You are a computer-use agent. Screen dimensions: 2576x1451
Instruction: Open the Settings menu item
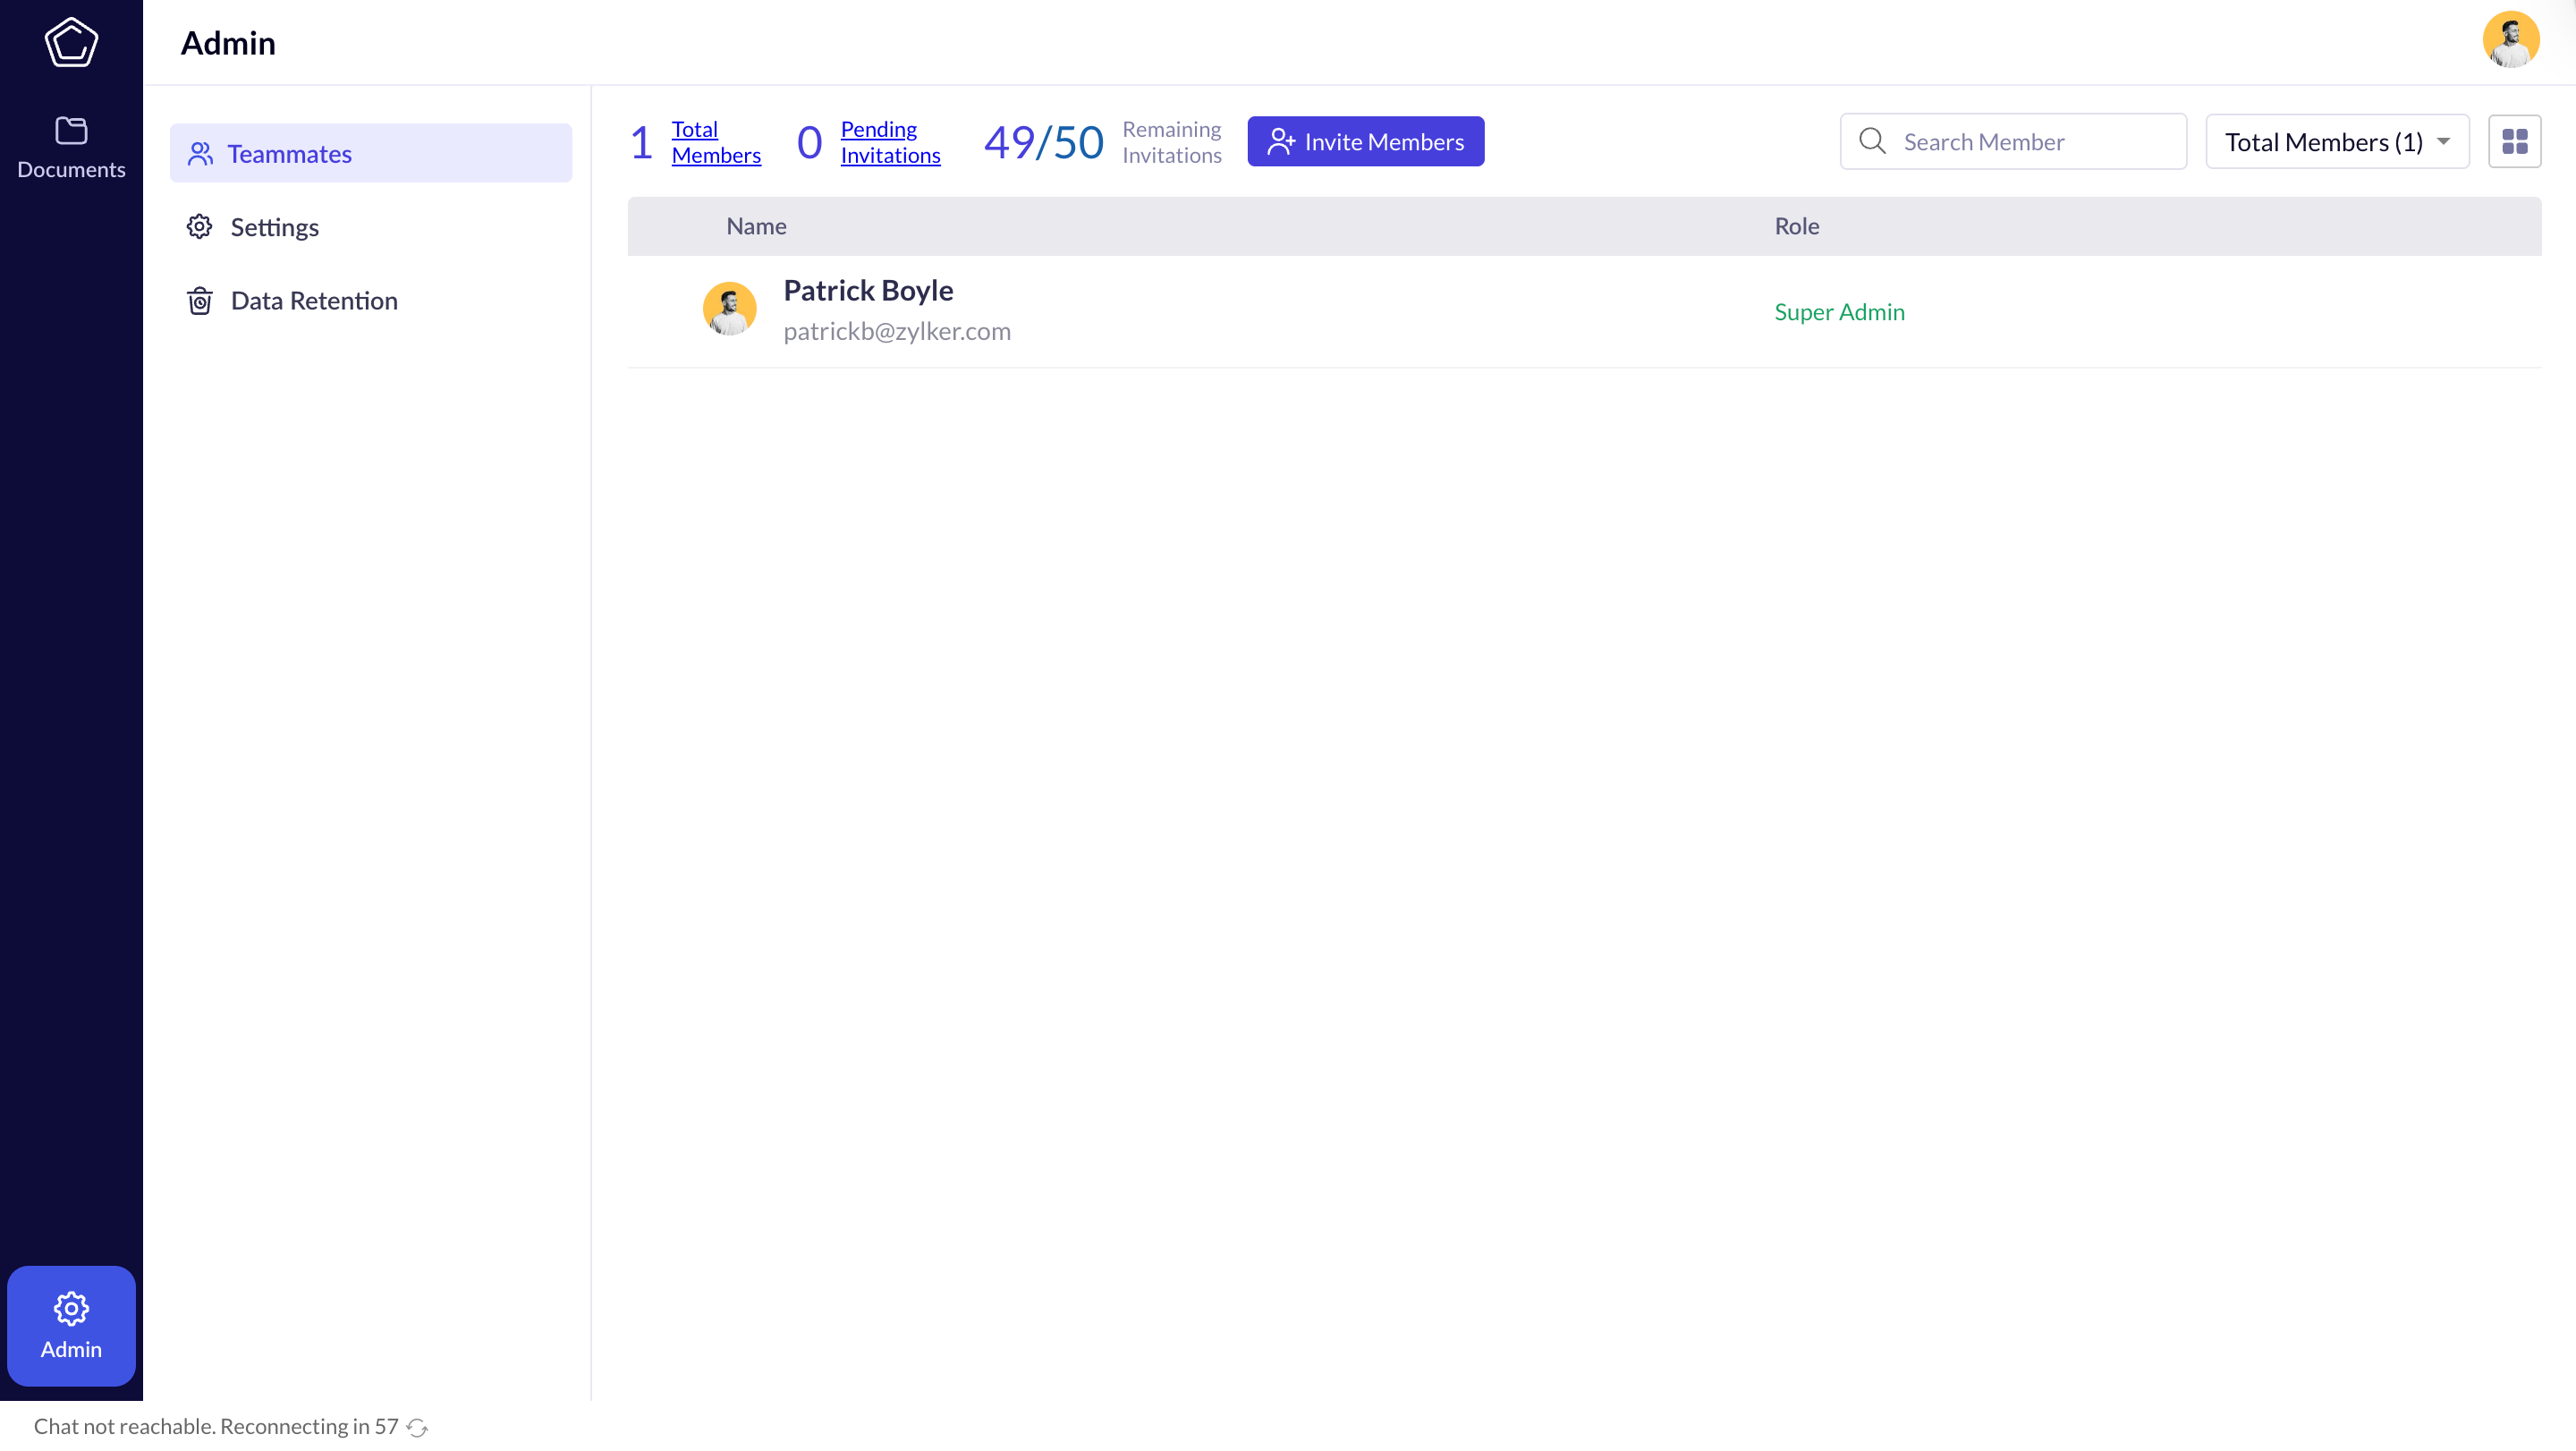tap(274, 227)
